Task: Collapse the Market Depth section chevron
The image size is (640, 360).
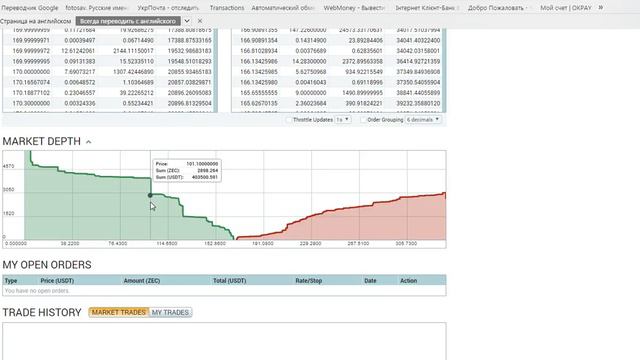Action: (x=89, y=142)
